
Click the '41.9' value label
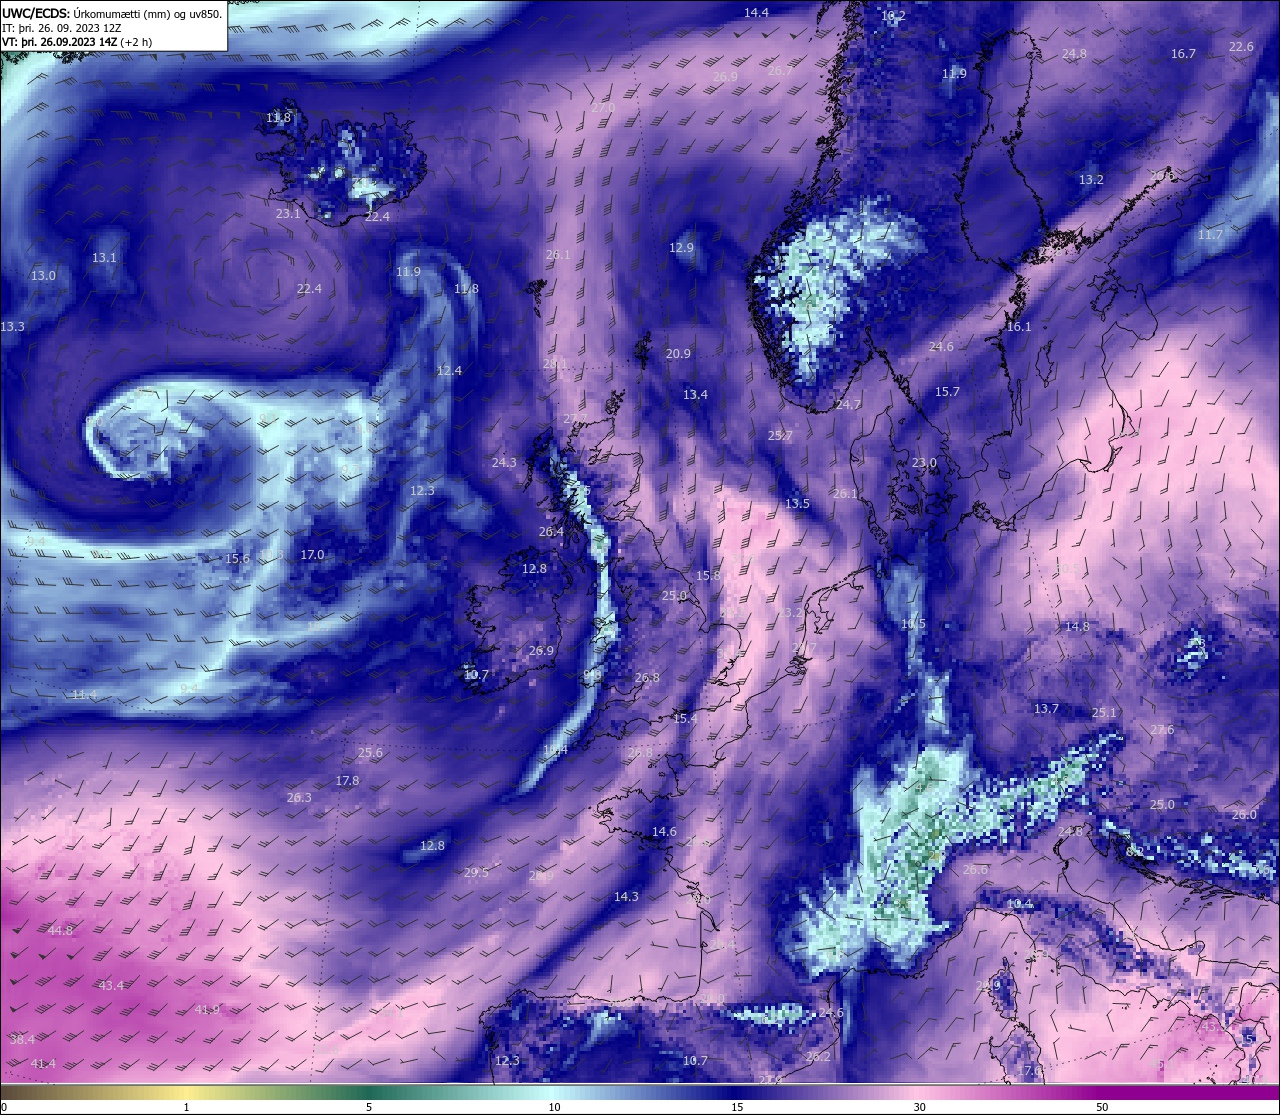pos(207,1010)
